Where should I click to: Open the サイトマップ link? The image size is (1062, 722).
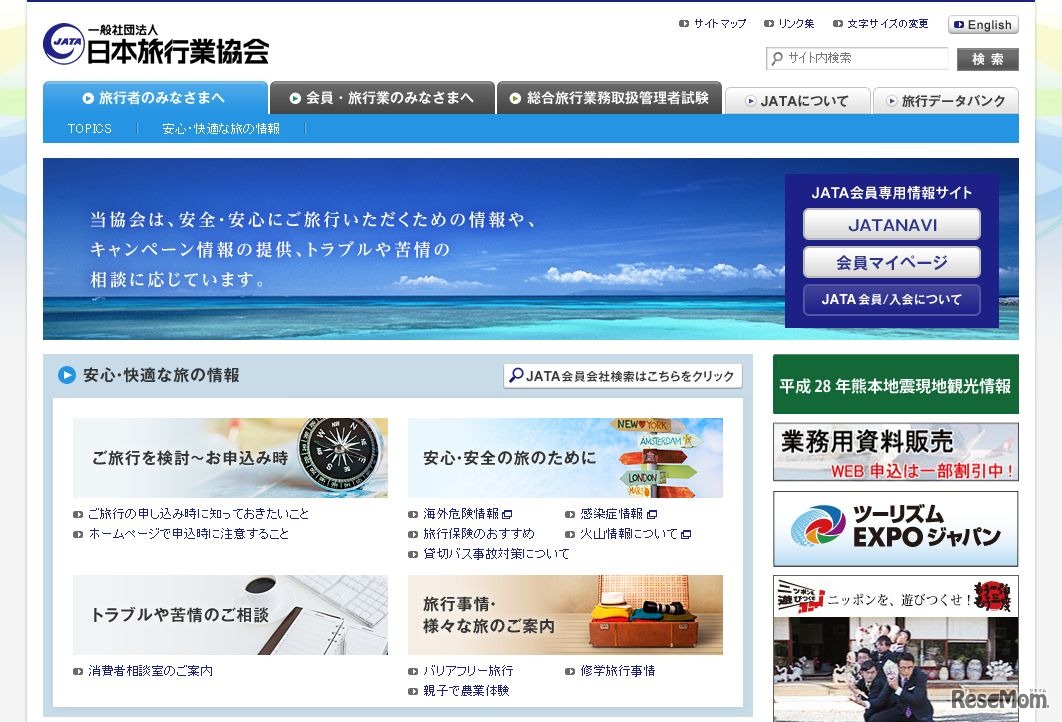(x=719, y=24)
